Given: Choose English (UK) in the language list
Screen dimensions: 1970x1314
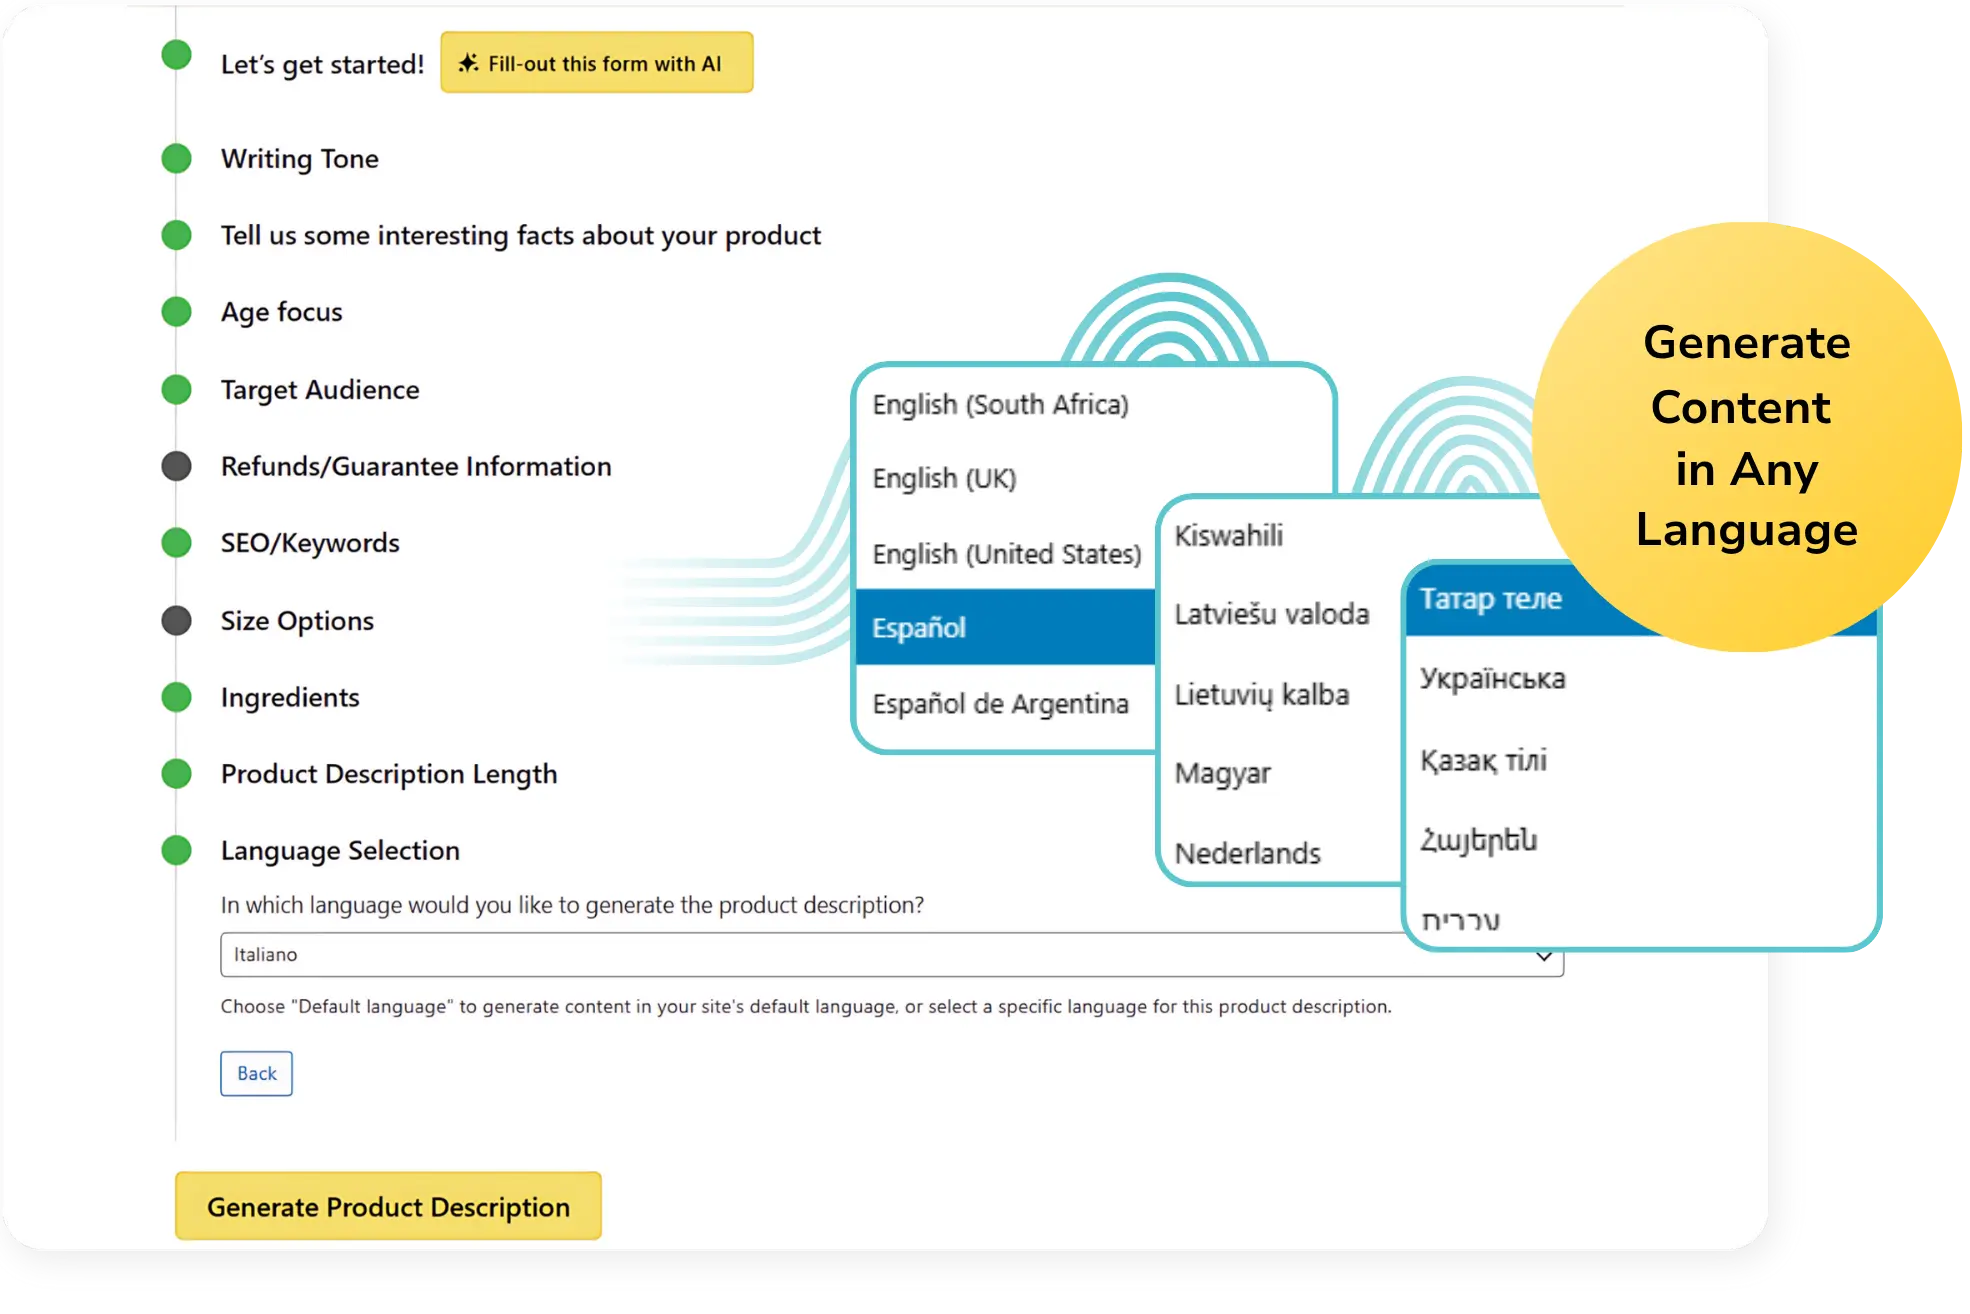Looking at the screenshot, I should [x=944, y=479].
